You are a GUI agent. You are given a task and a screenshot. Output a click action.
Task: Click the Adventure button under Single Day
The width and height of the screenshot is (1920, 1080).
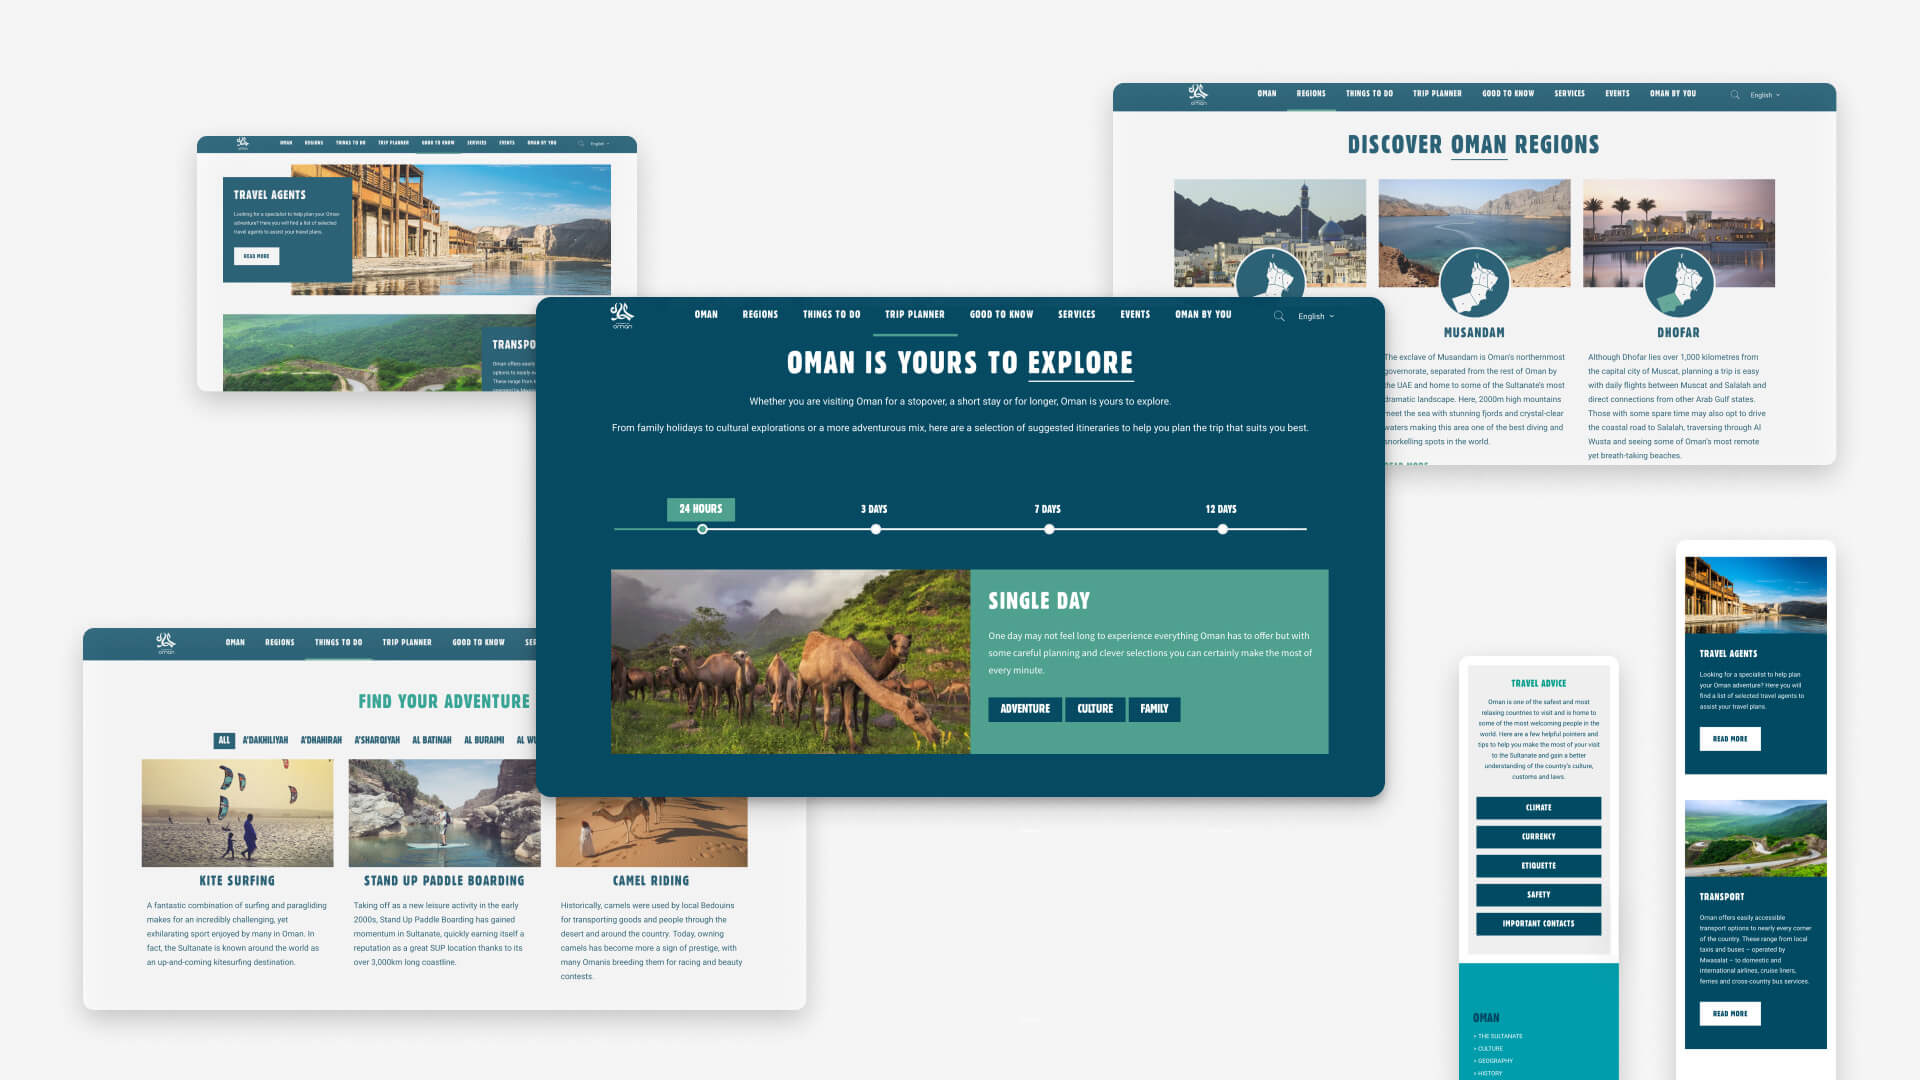coord(1025,709)
